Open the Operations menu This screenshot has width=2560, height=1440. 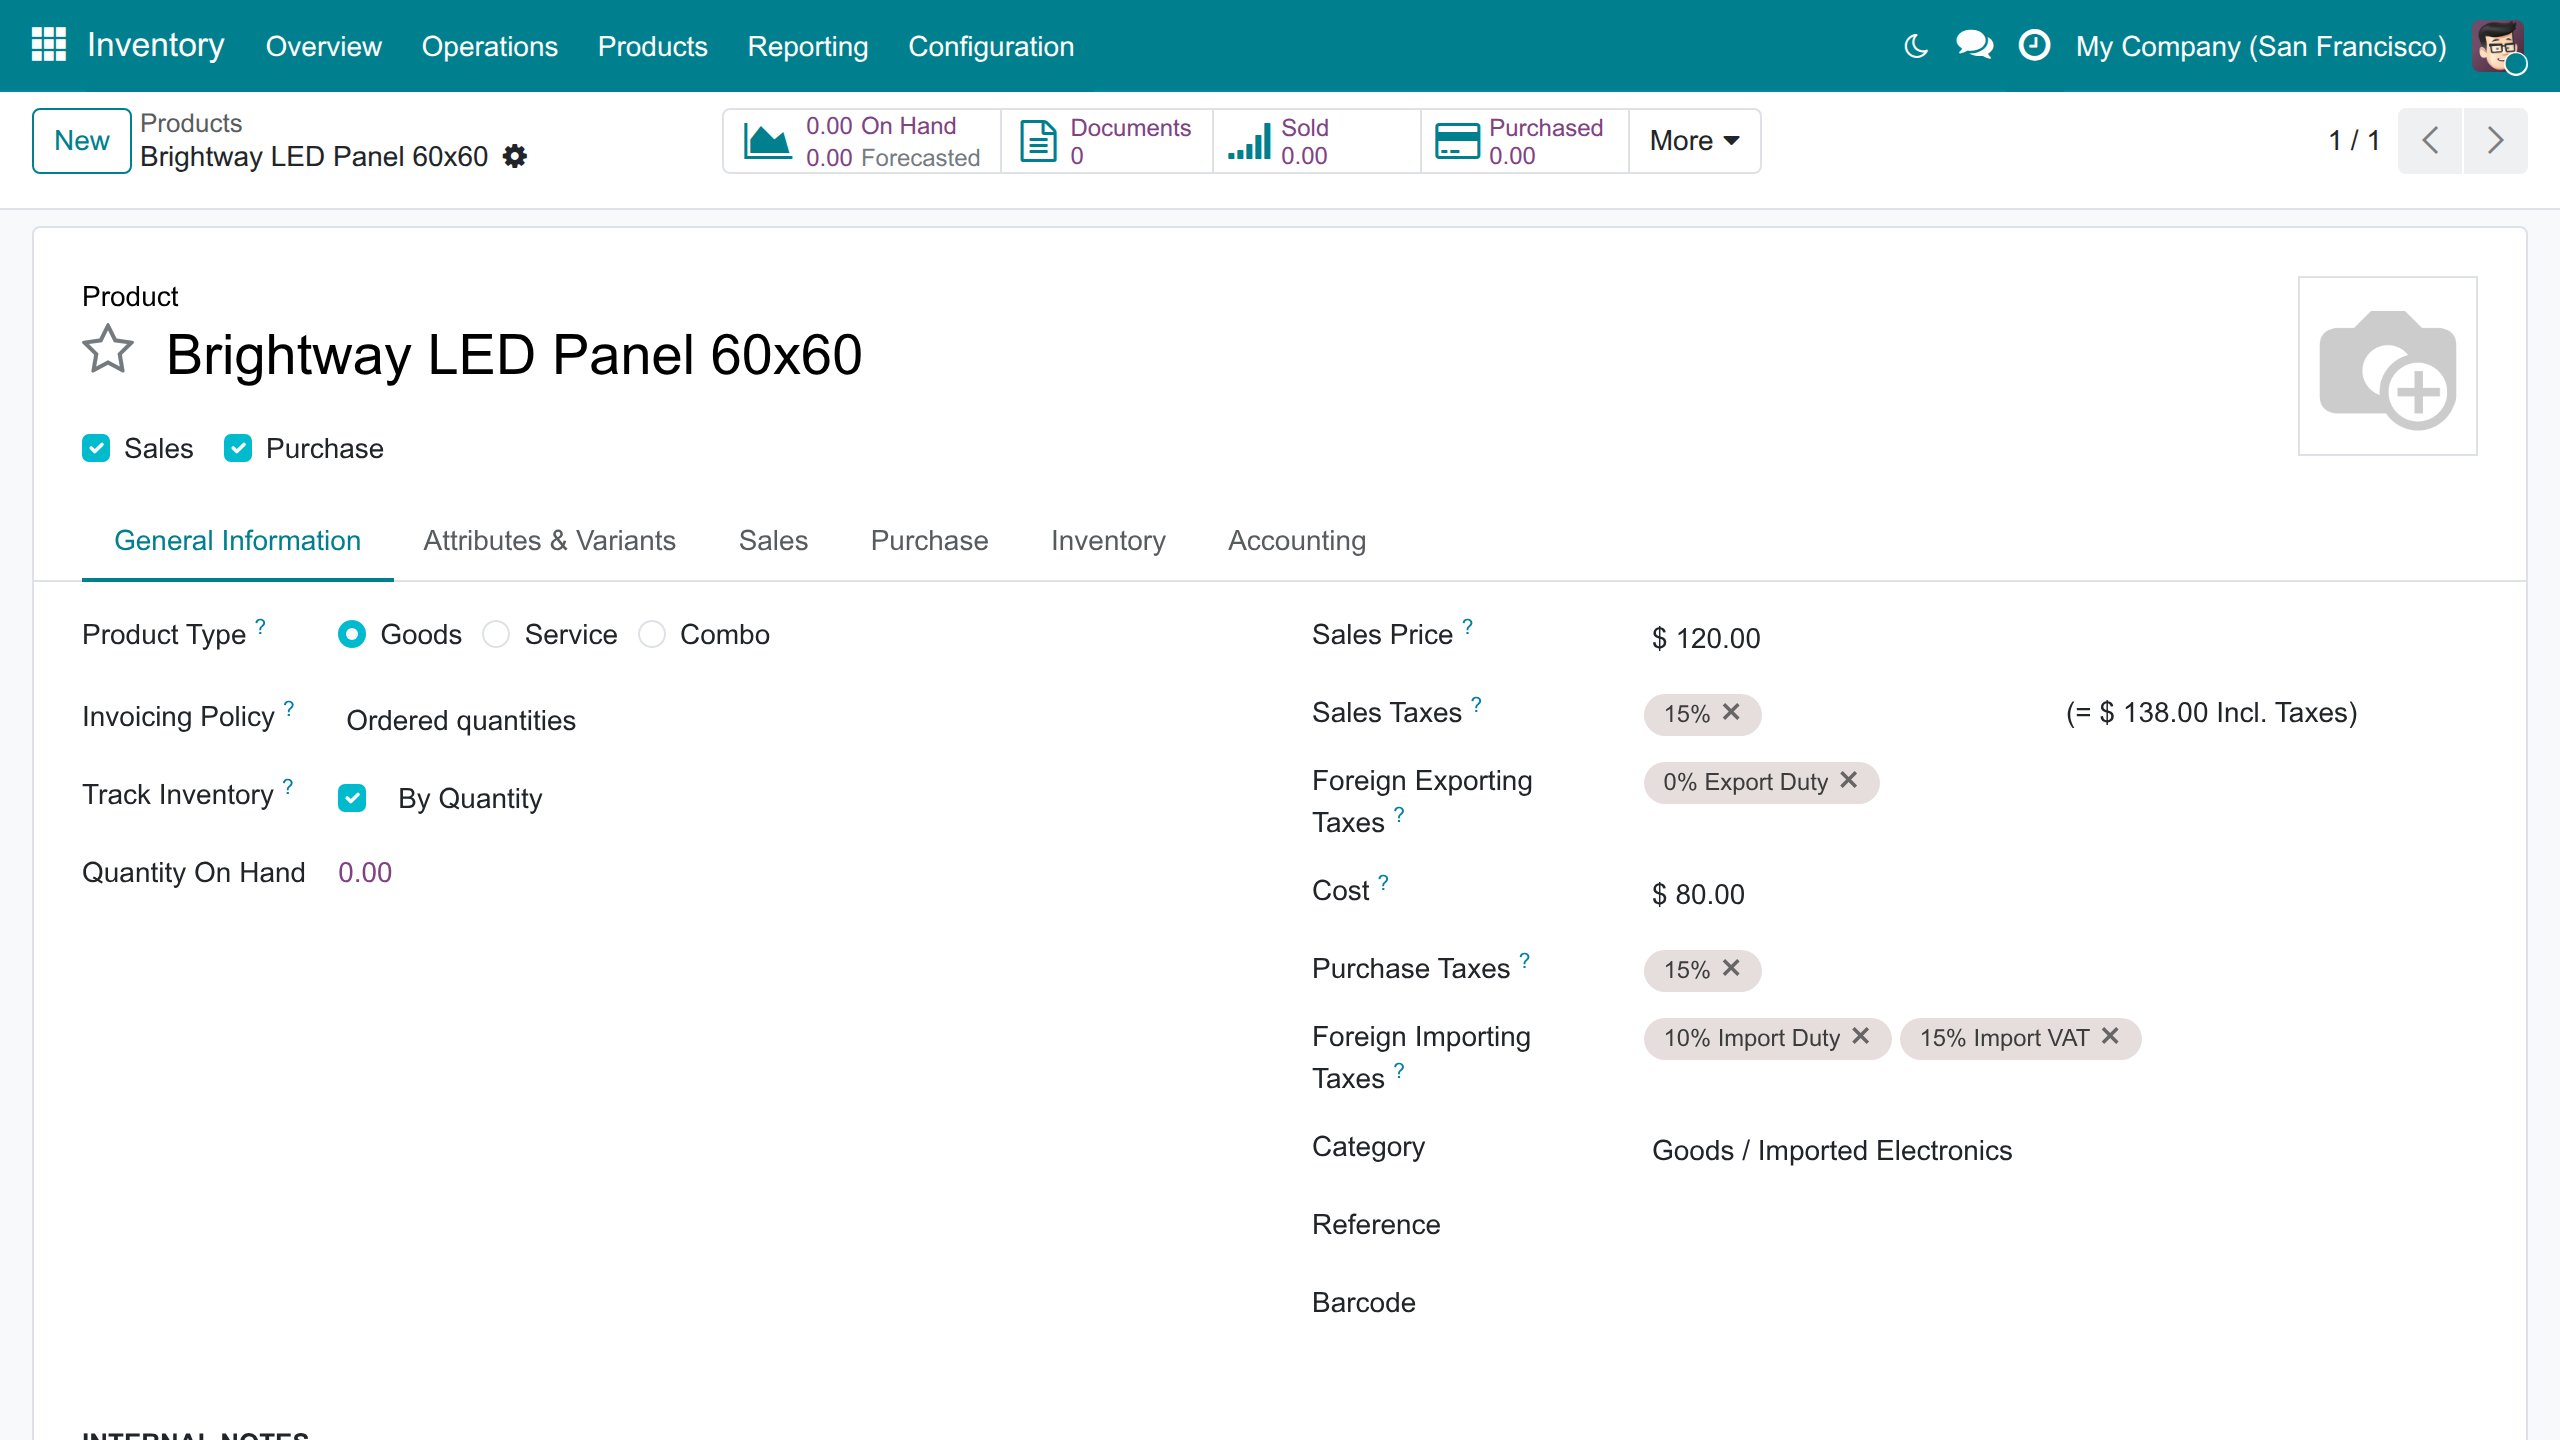point(490,46)
